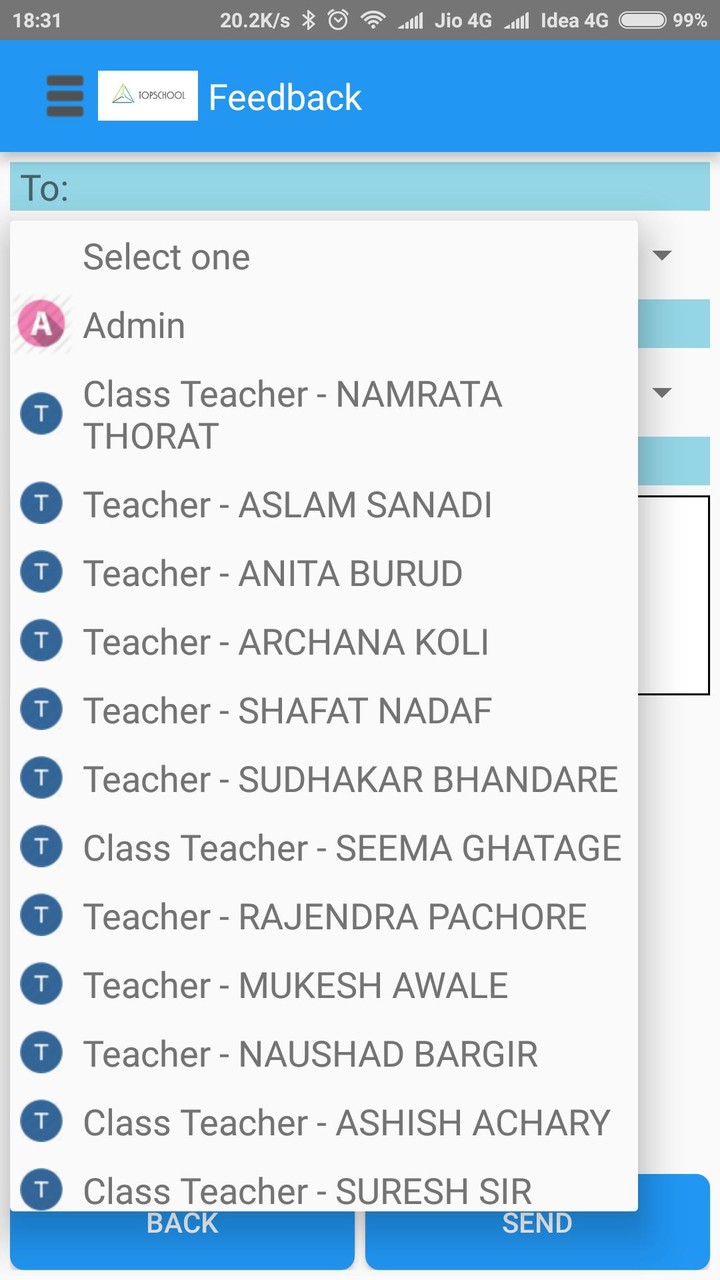Expand the second dropdown arrow on right

tap(661, 393)
